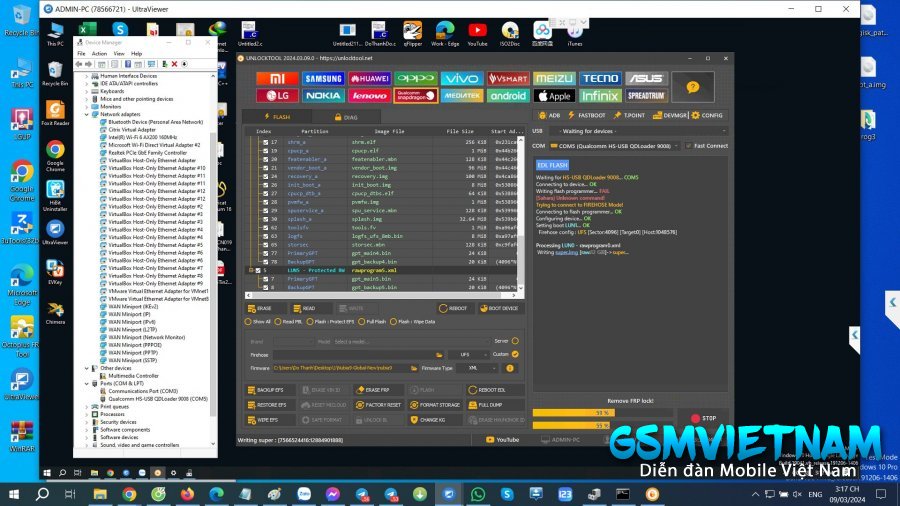Switch to the FLASH tab
This screenshot has width=900, height=506.
point(278,117)
